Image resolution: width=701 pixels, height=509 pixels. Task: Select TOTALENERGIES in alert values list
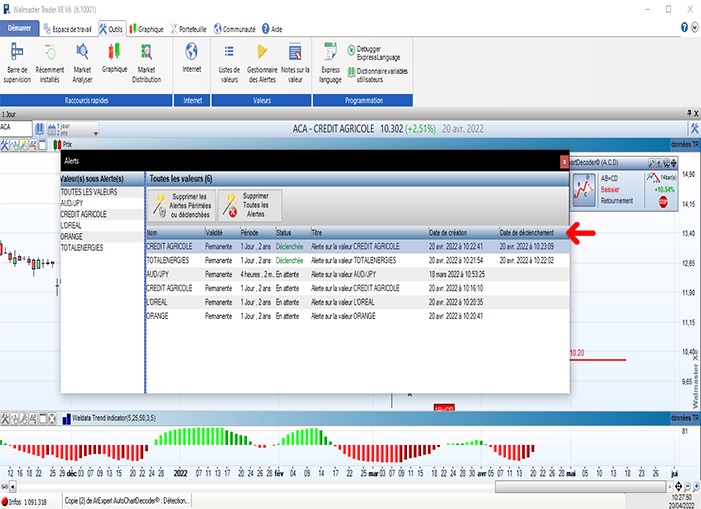(102, 248)
